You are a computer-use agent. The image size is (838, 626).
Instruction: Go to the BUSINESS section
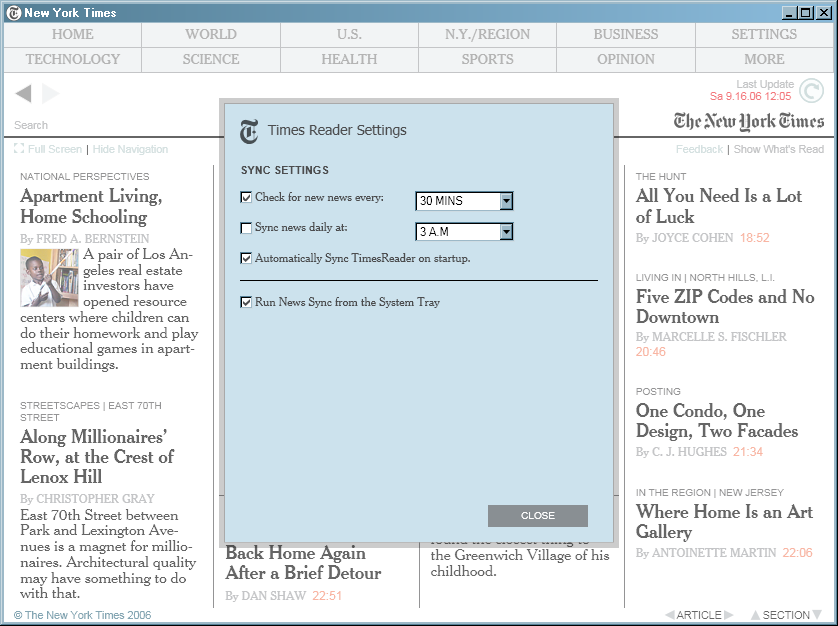(x=626, y=34)
